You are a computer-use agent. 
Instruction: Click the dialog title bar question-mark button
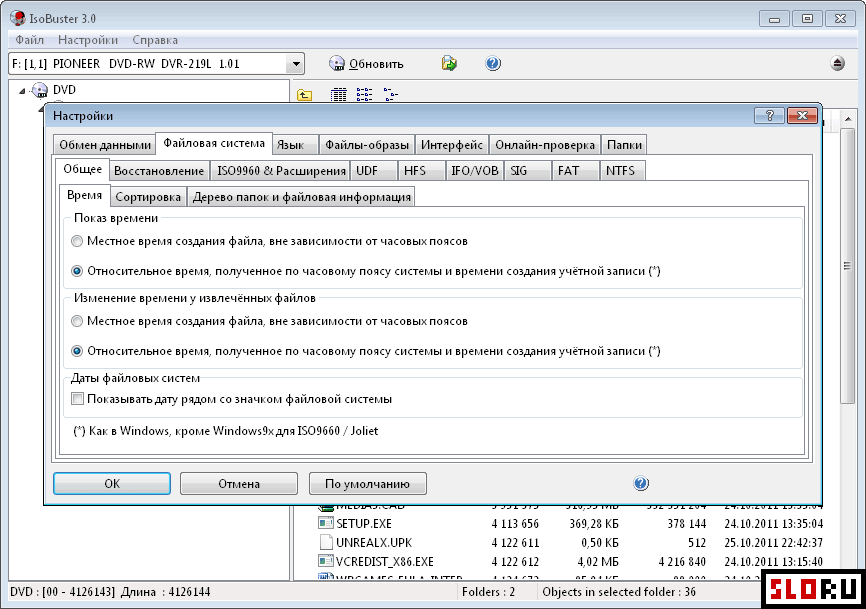coord(769,115)
